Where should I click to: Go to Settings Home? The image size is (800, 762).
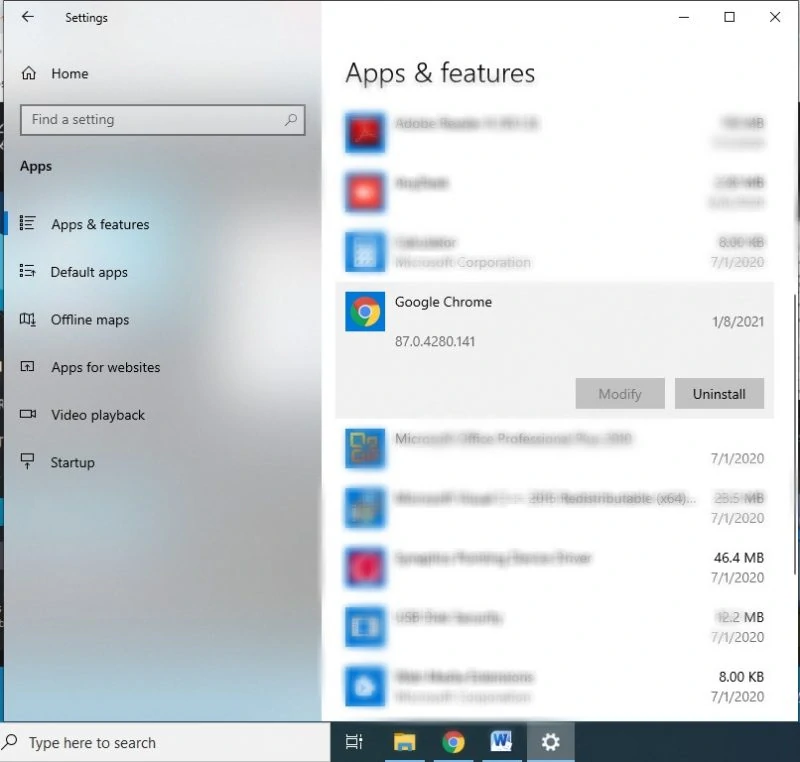[x=55, y=73]
